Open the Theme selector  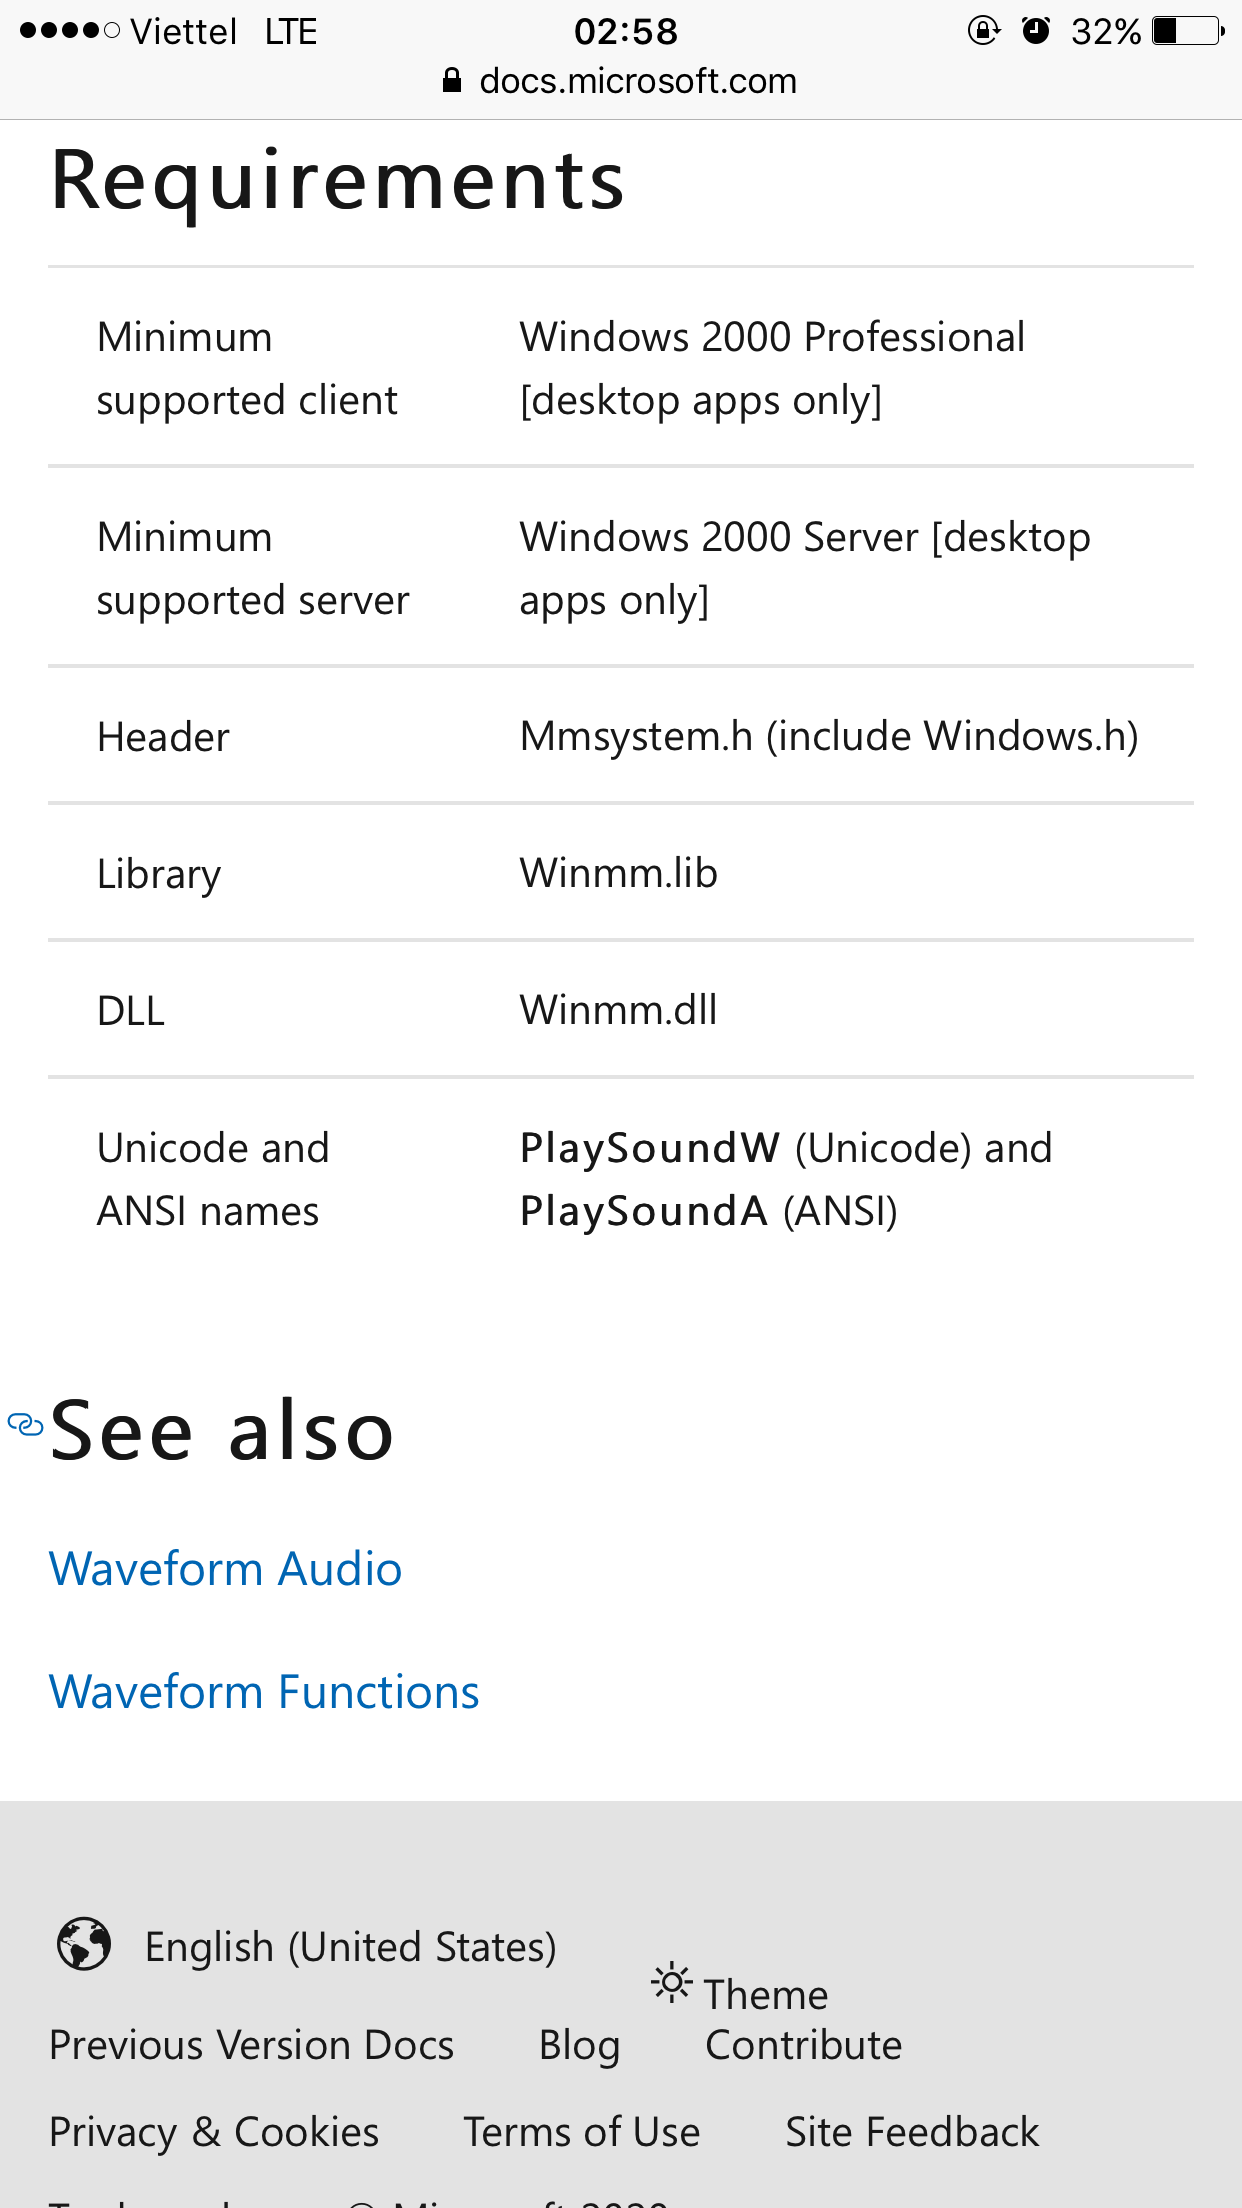765,1995
